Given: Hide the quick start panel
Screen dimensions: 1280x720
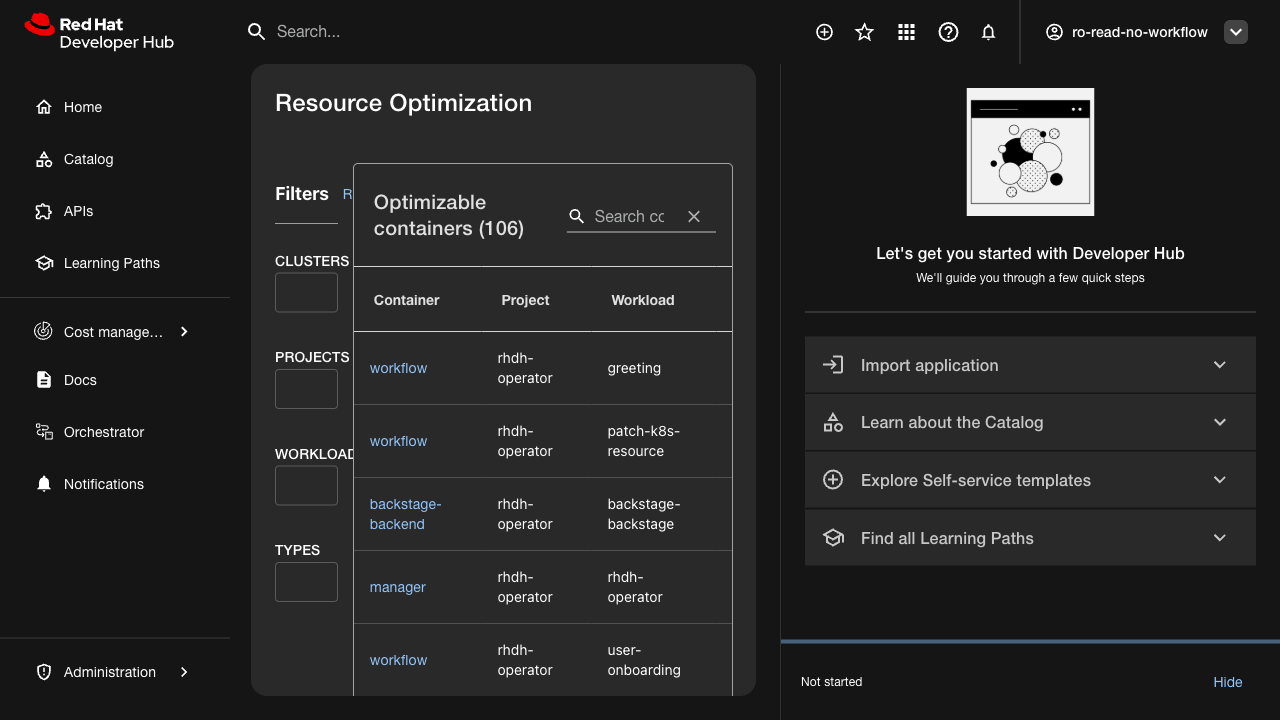Looking at the screenshot, I should pos(1227,682).
